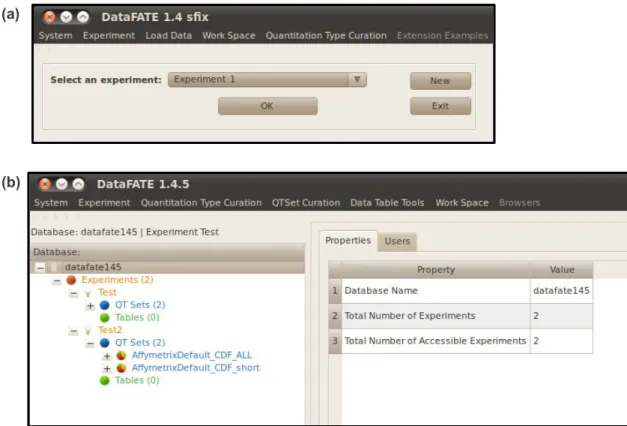Viewport: 627px width, 426px height.
Task: Collapse QT Sets (2) under Test2
Action: tap(90, 344)
